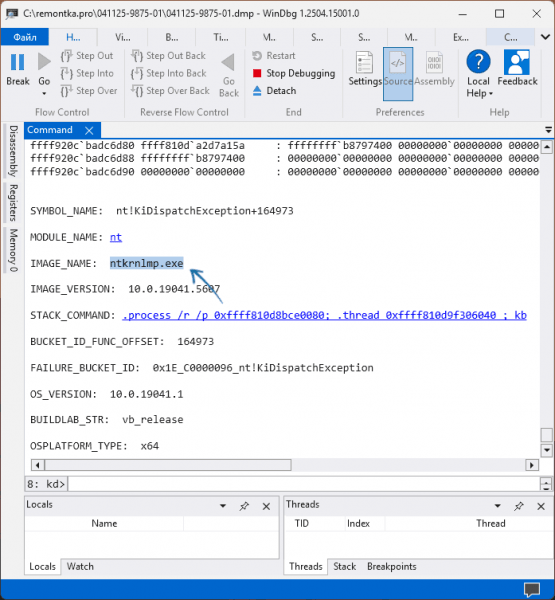Screen dimensions: 555x600
Task: Click FAILURE_BUCKET_ID value text
Action: pyautogui.click(x=263, y=368)
